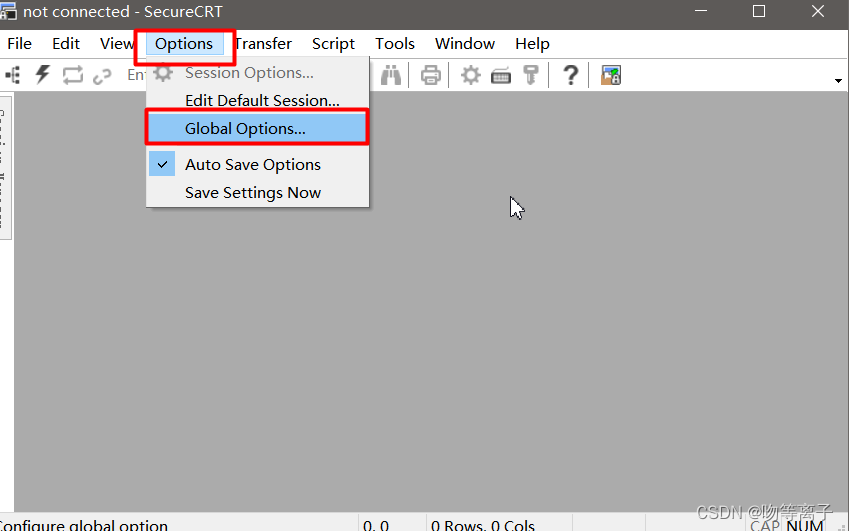The height and width of the screenshot is (531, 849).
Task: Minimize the SecureCRT window
Action: pos(701,11)
